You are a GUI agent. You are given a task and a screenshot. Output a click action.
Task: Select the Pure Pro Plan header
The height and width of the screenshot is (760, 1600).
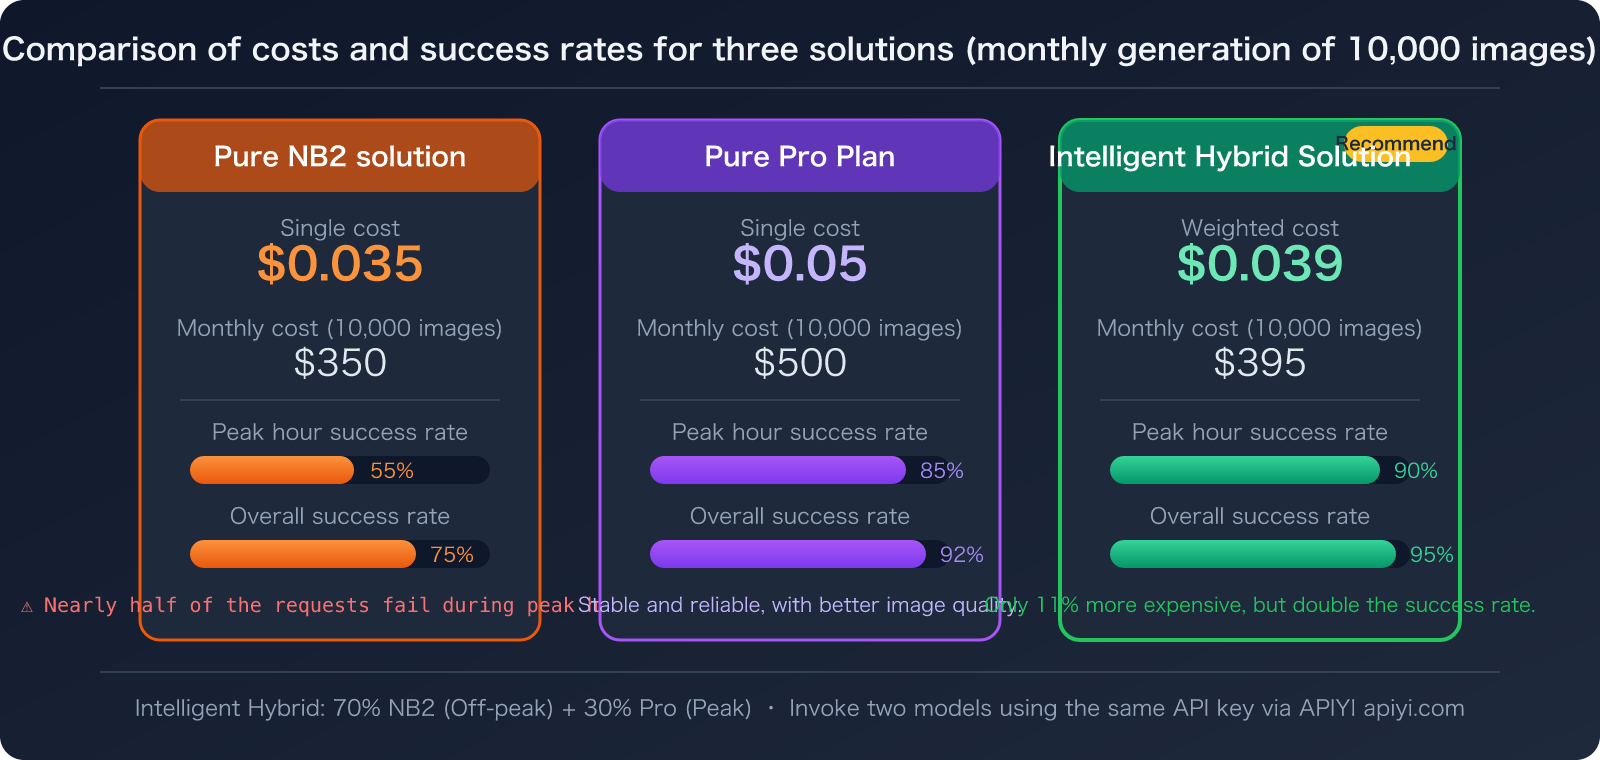[800, 157]
